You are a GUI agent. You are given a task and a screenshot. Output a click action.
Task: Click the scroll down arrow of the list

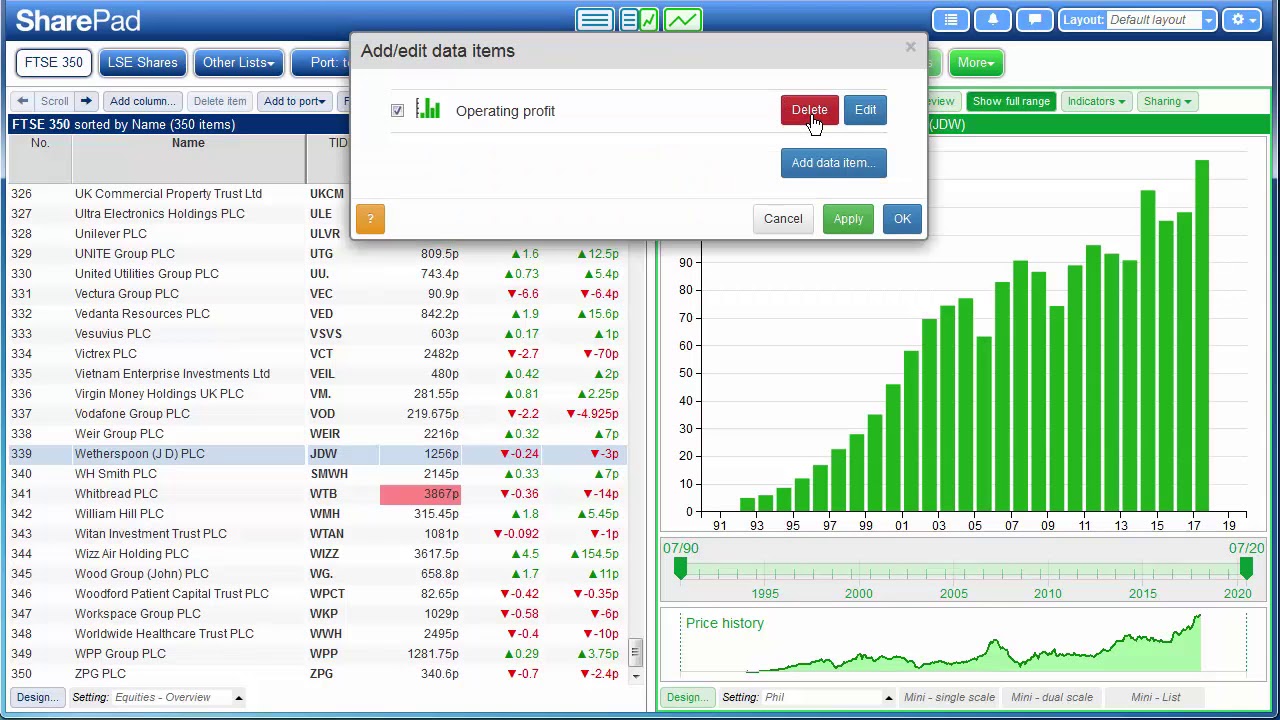point(634,675)
